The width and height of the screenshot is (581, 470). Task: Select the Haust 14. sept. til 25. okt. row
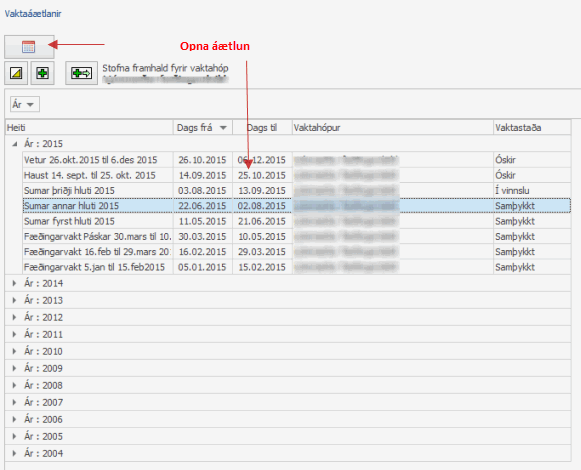[x=296, y=175]
